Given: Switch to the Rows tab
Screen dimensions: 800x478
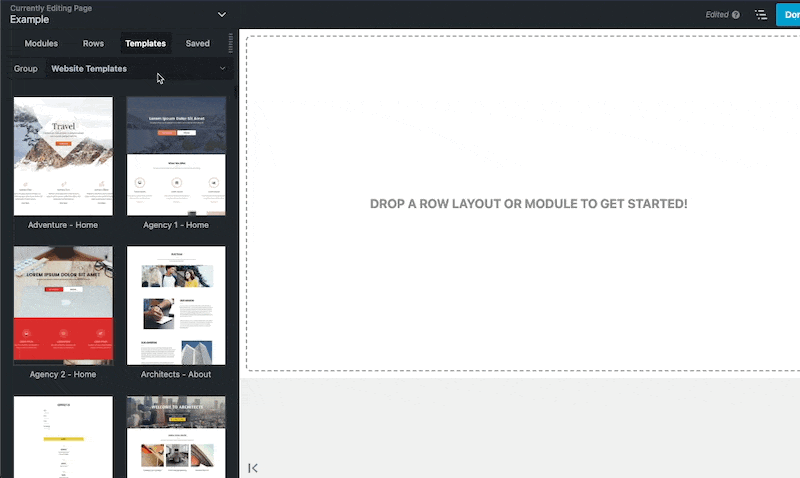Looking at the screenshot, I should 93,43.
